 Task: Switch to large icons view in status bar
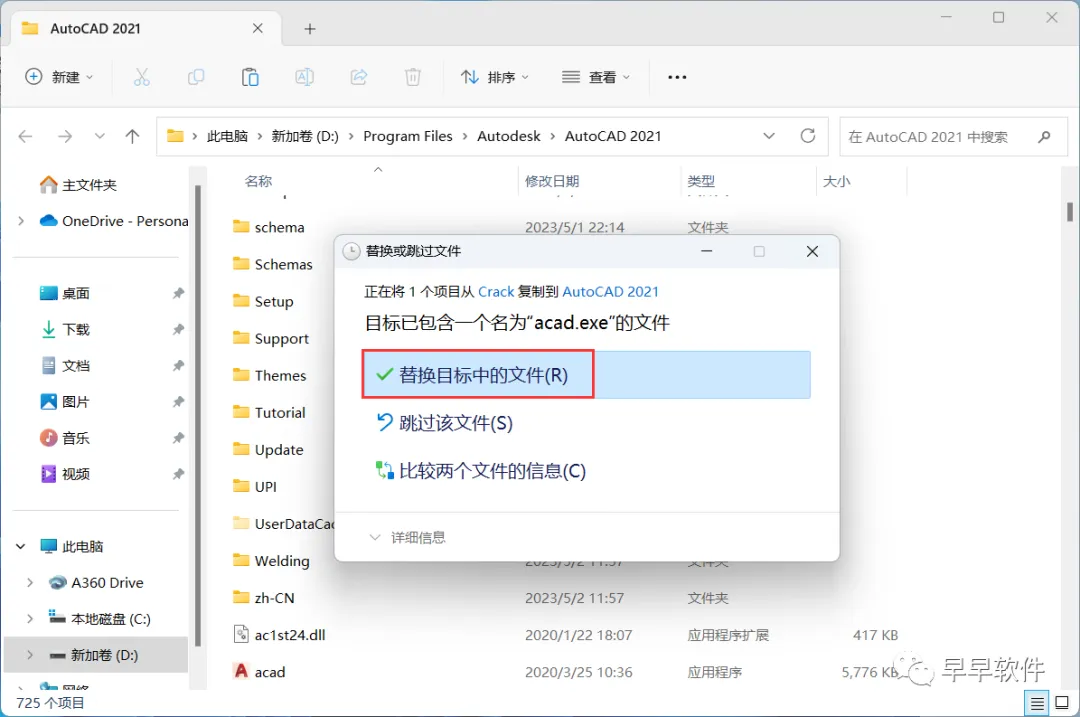tap(1062, 703)
